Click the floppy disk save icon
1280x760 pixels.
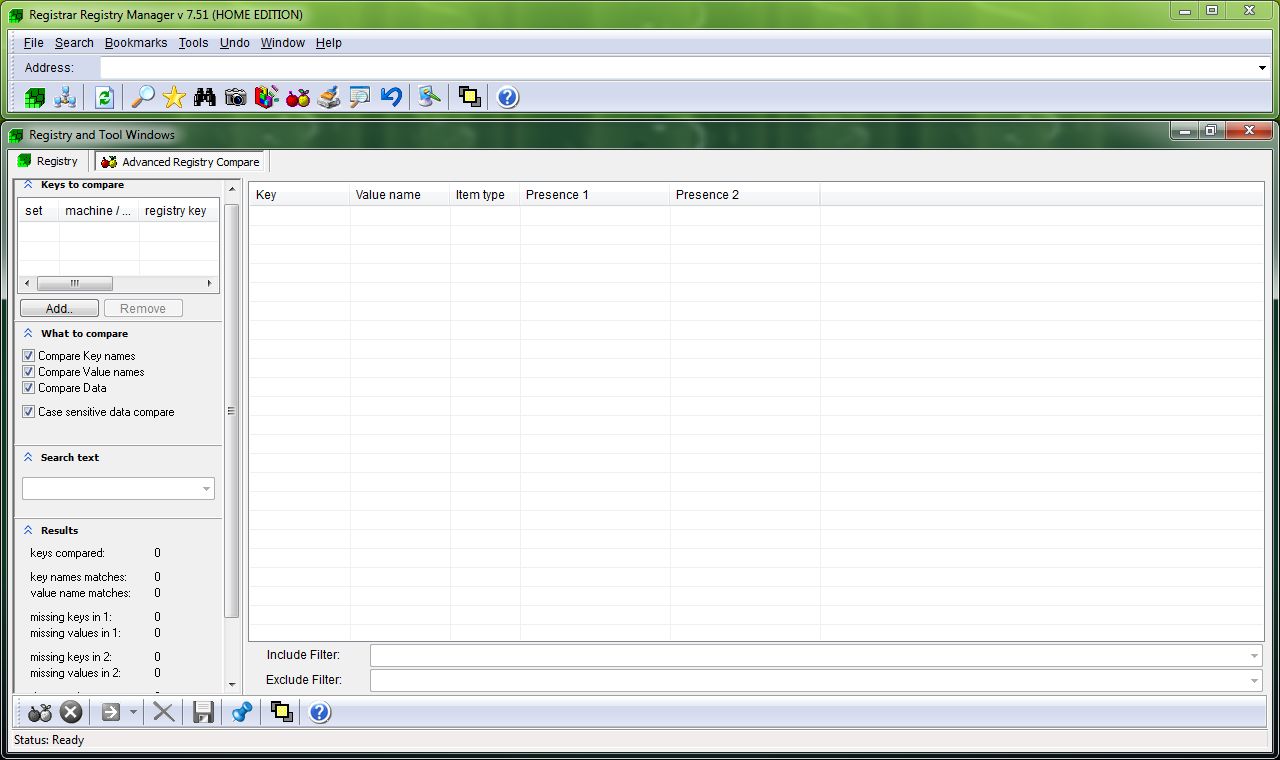[204, 712]
